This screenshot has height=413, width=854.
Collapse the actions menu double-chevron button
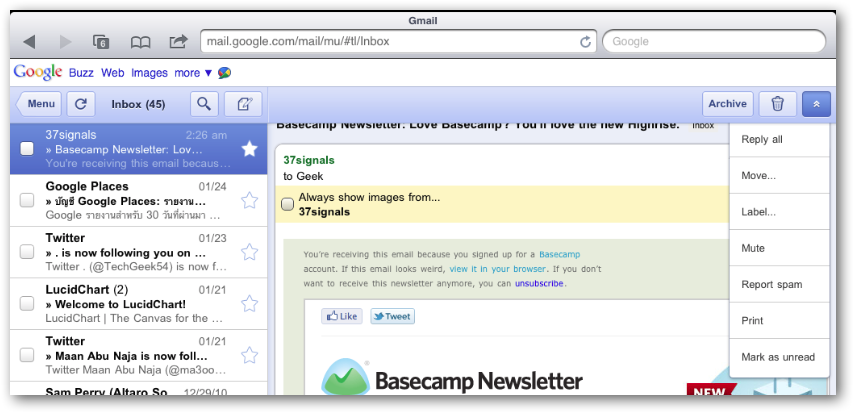(x=816, y=104)
